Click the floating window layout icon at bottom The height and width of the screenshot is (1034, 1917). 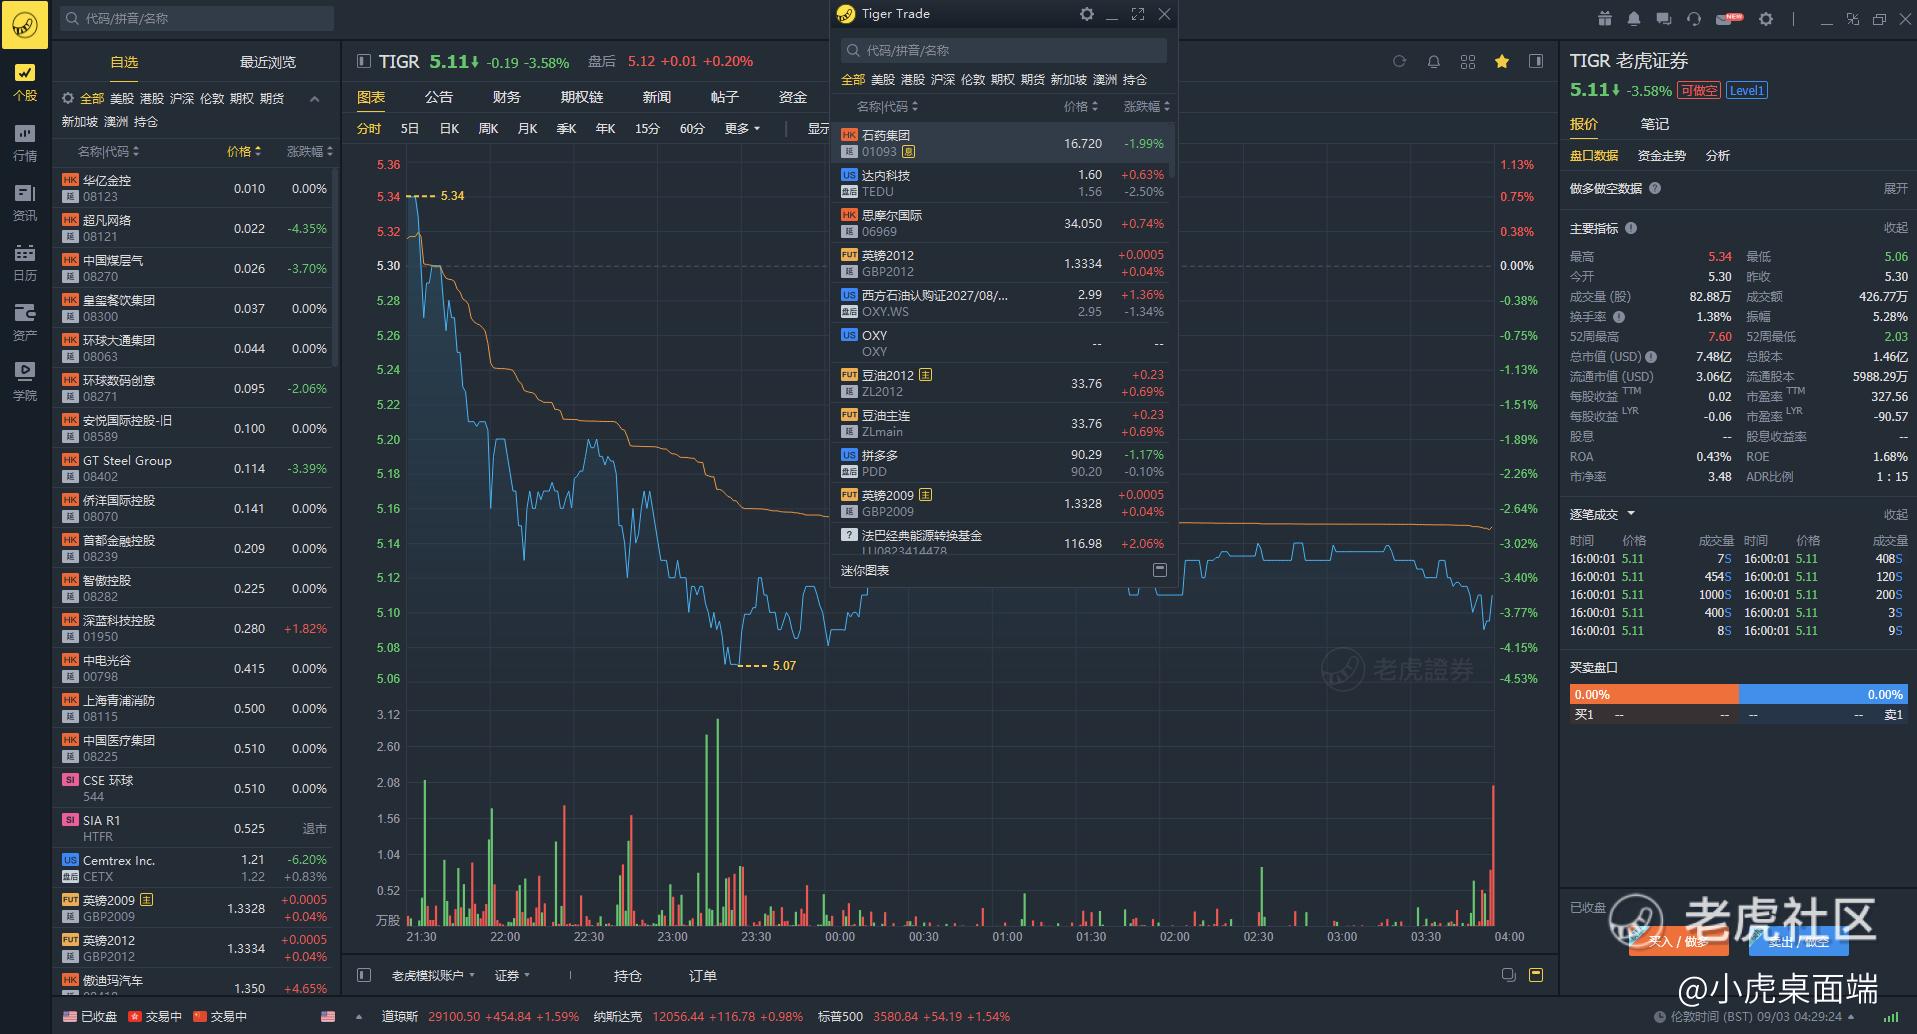pos(1508,975)
